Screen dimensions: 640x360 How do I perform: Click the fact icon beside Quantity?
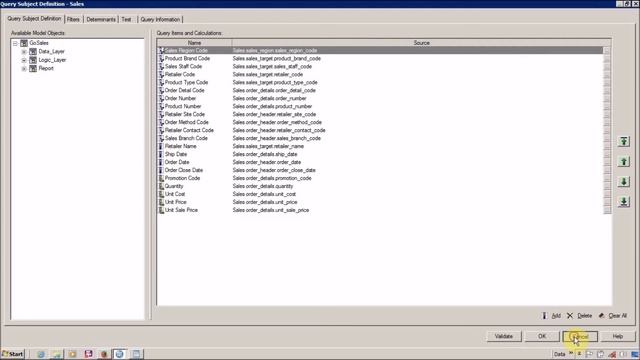coord(161,186)
